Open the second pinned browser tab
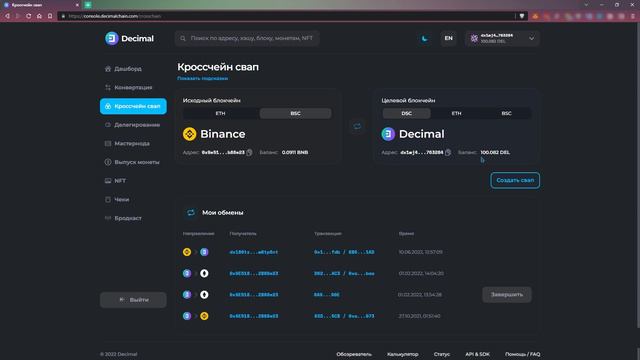Viewport: 640px width, 360px height. 88,5
